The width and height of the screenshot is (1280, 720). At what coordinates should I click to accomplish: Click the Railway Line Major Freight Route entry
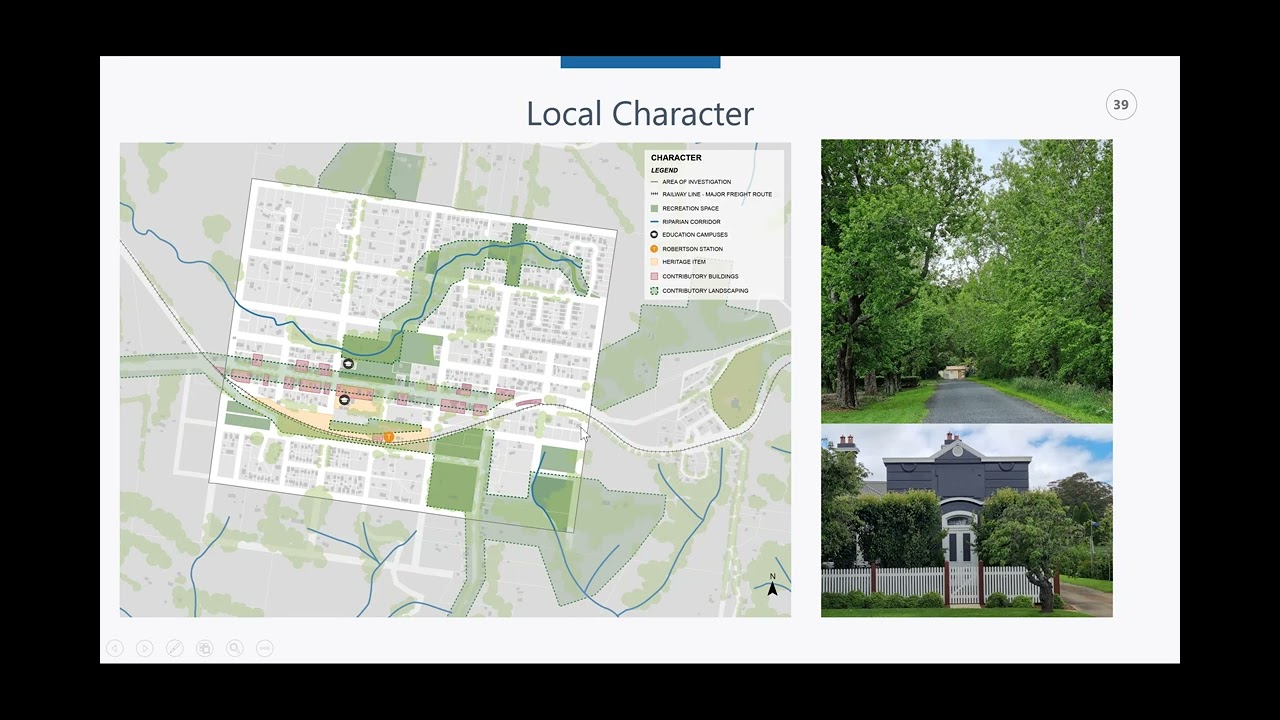(x=711, y=194)
